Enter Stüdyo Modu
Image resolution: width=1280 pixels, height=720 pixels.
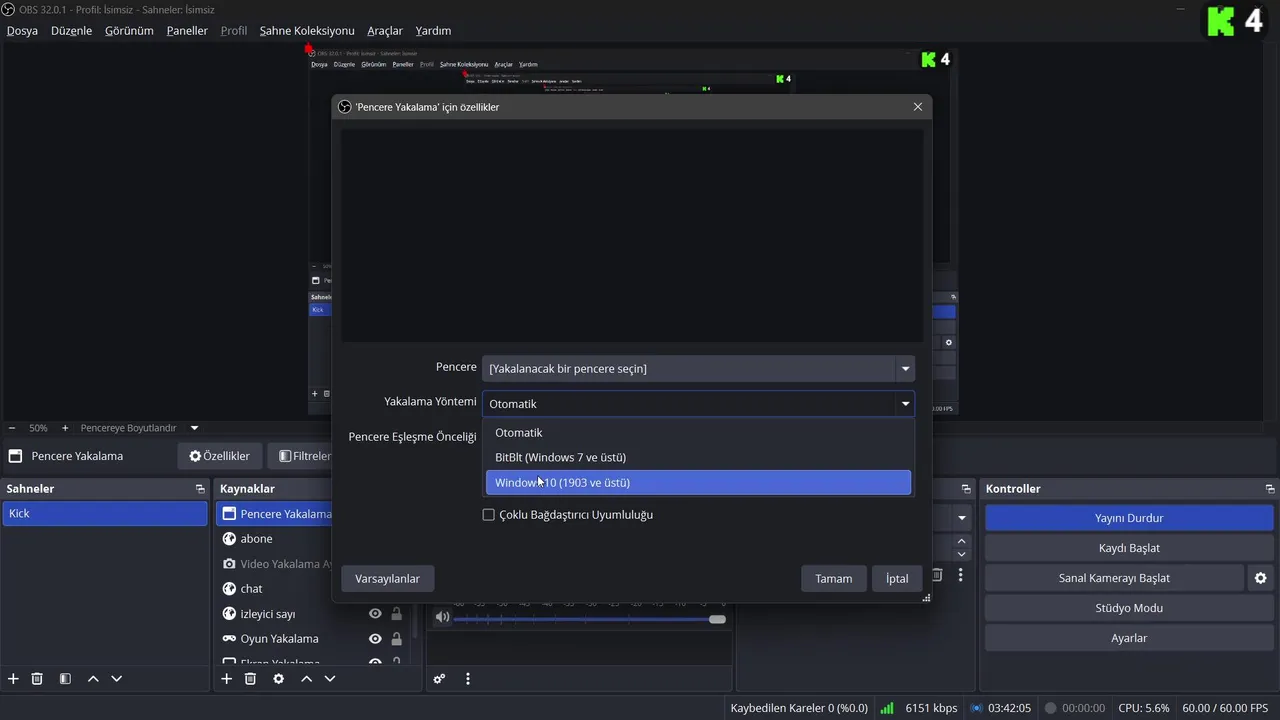point(1129,608)
